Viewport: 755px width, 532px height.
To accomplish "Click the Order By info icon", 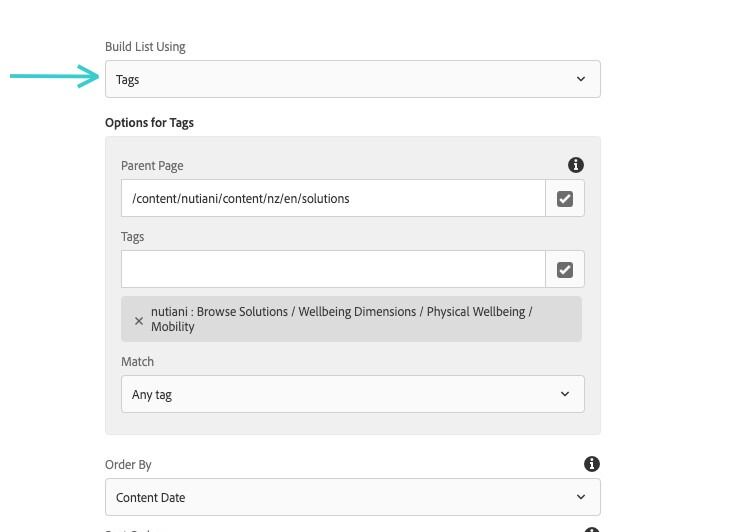I will click(592, 464).
